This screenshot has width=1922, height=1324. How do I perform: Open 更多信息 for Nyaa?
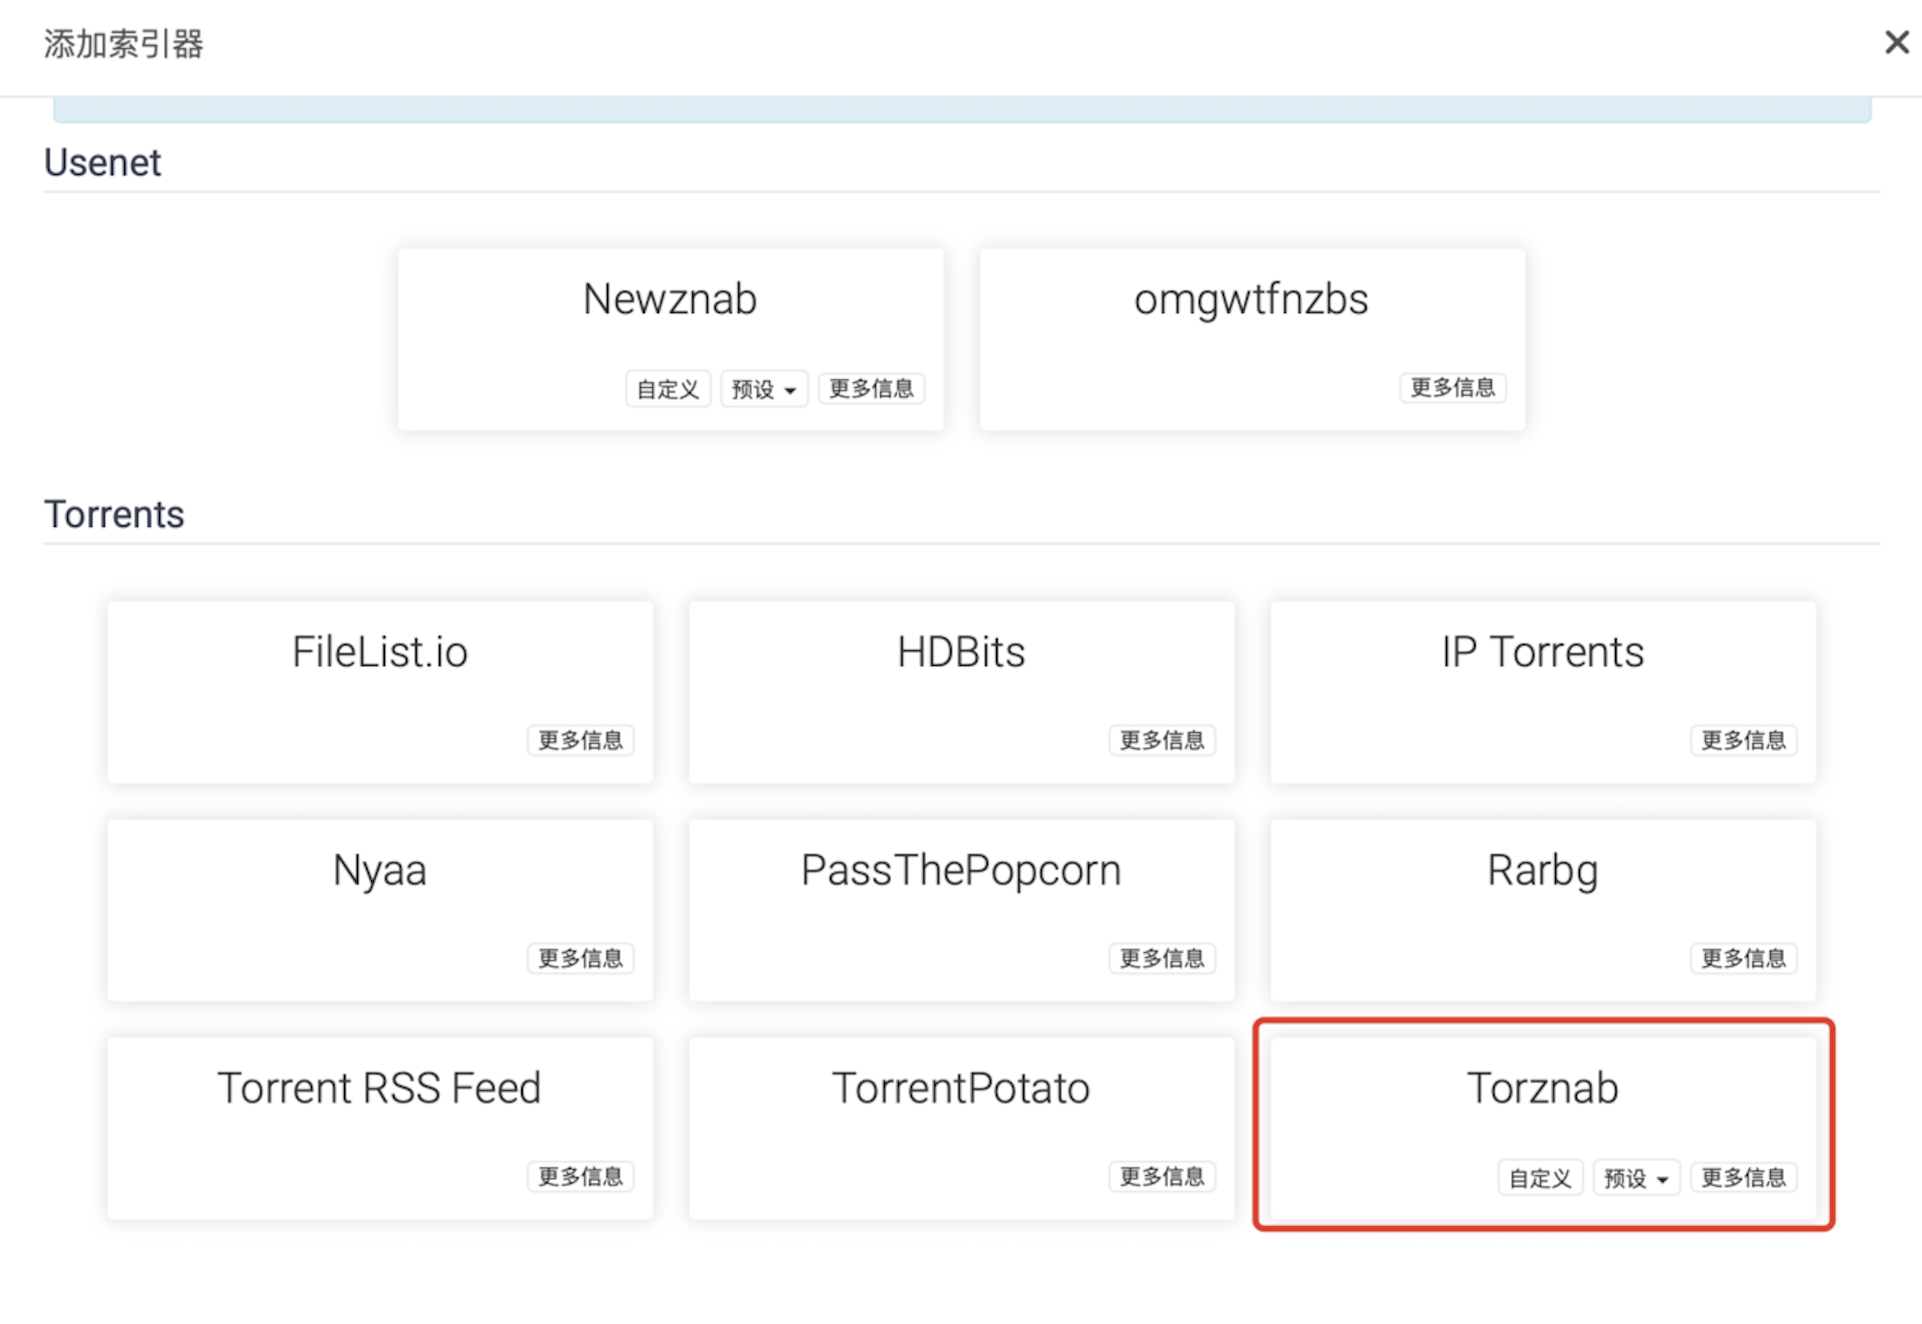(x=580, y=958)
